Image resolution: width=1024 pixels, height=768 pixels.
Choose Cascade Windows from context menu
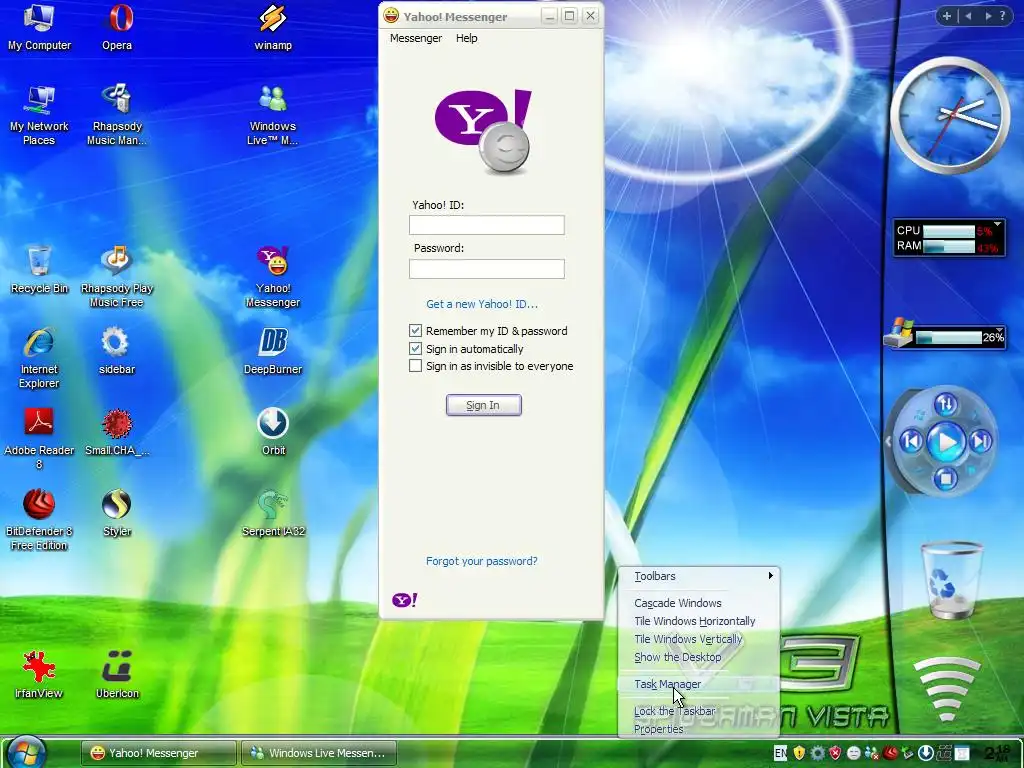point(698,603)
